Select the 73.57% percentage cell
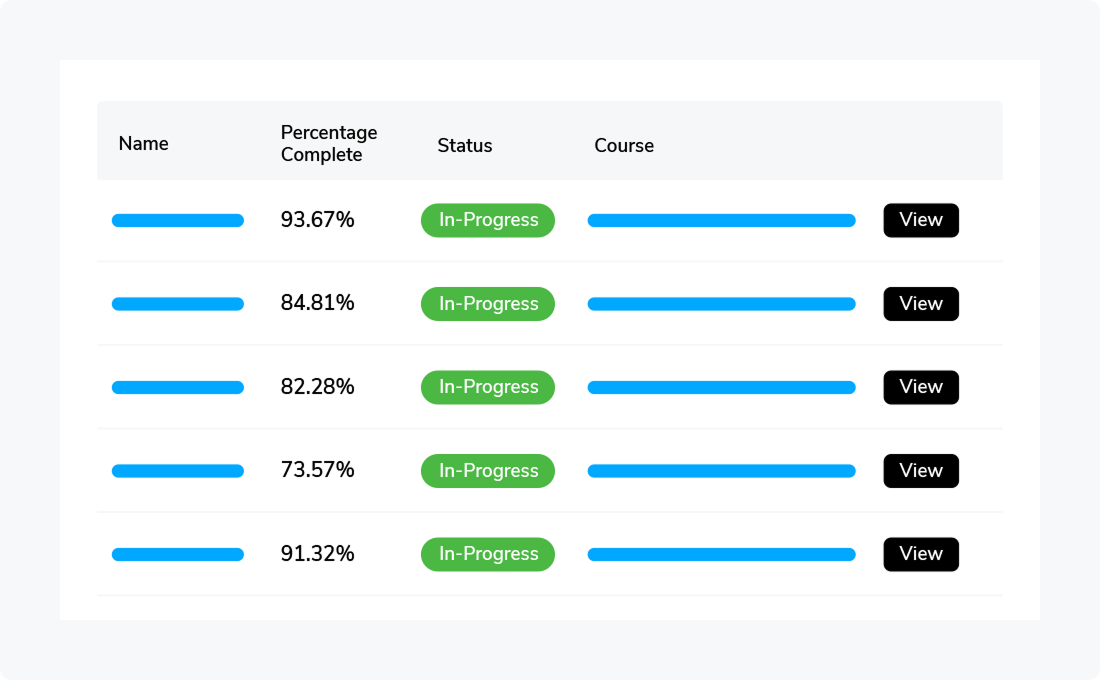Viewport: 1100px width, 680px height. (318, 471)
